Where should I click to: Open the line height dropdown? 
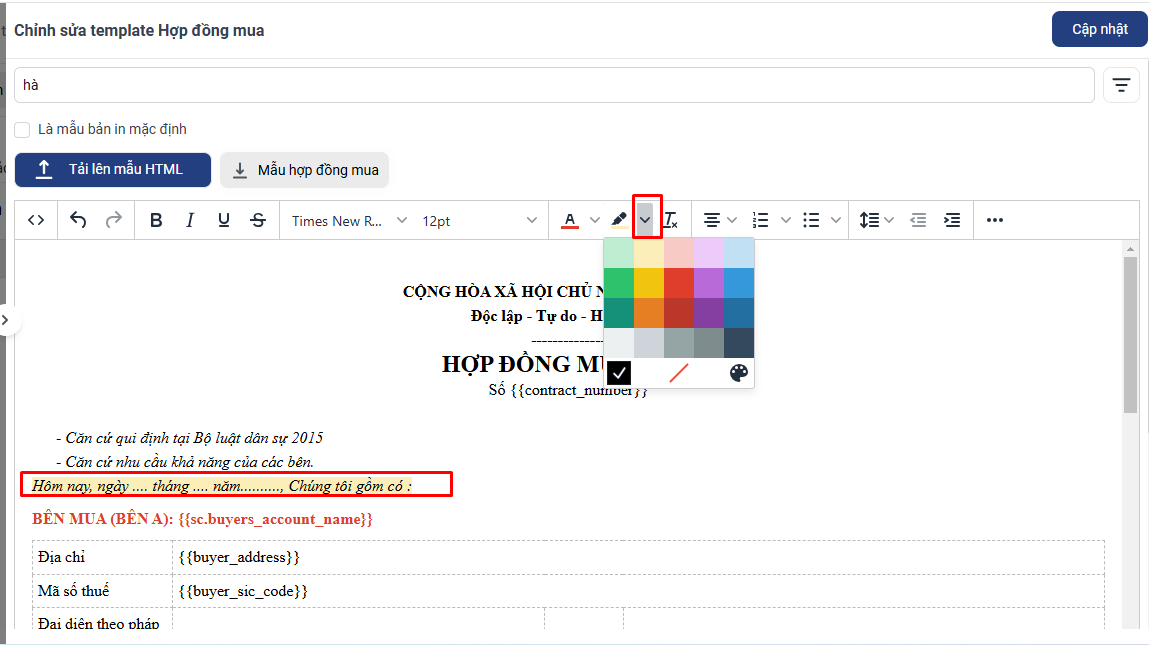[876, 221]
